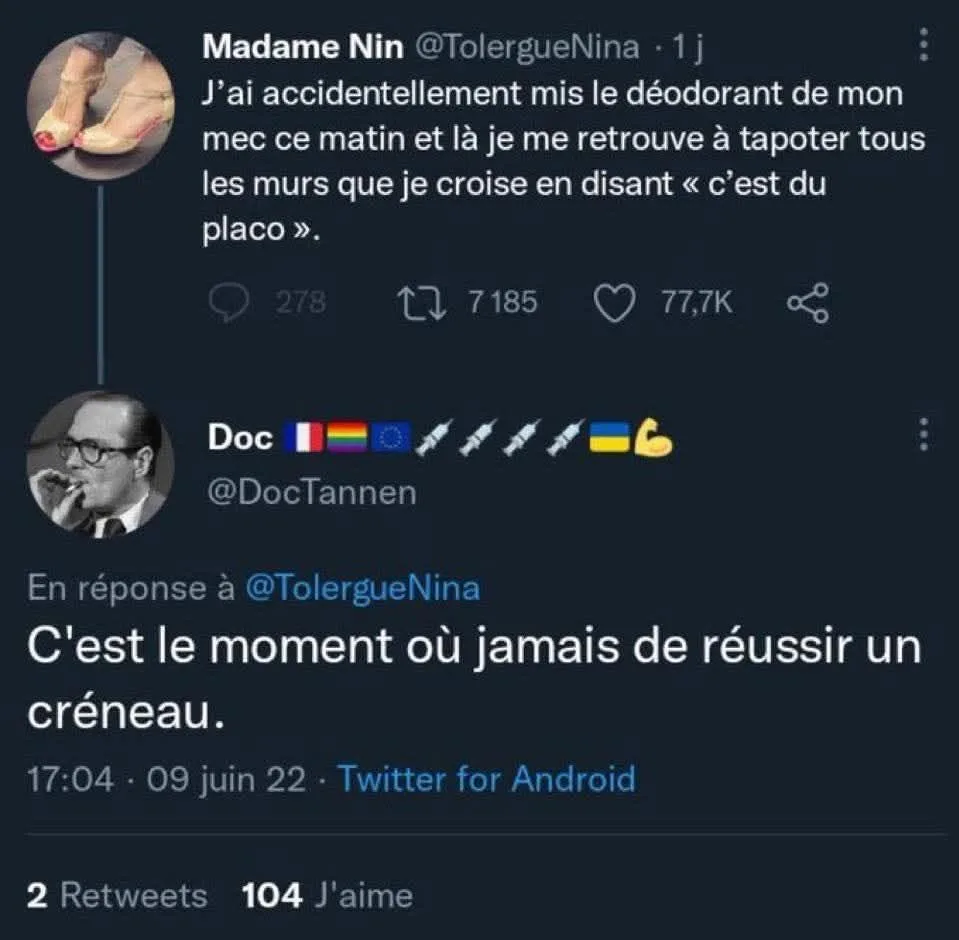The width and height of the screenshot is (959, 940).
Task: Click the Madame Nin display name
Action: click(303, 47)
